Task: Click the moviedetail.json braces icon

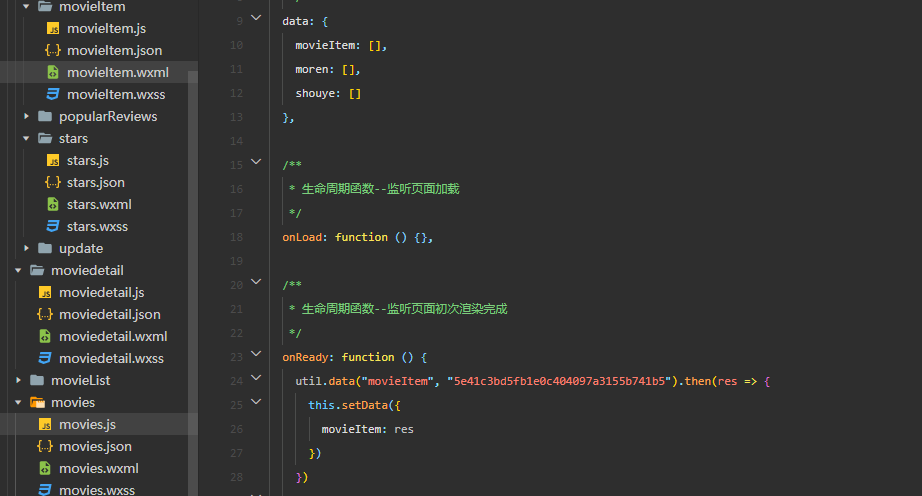Action: tap(45, 314)
